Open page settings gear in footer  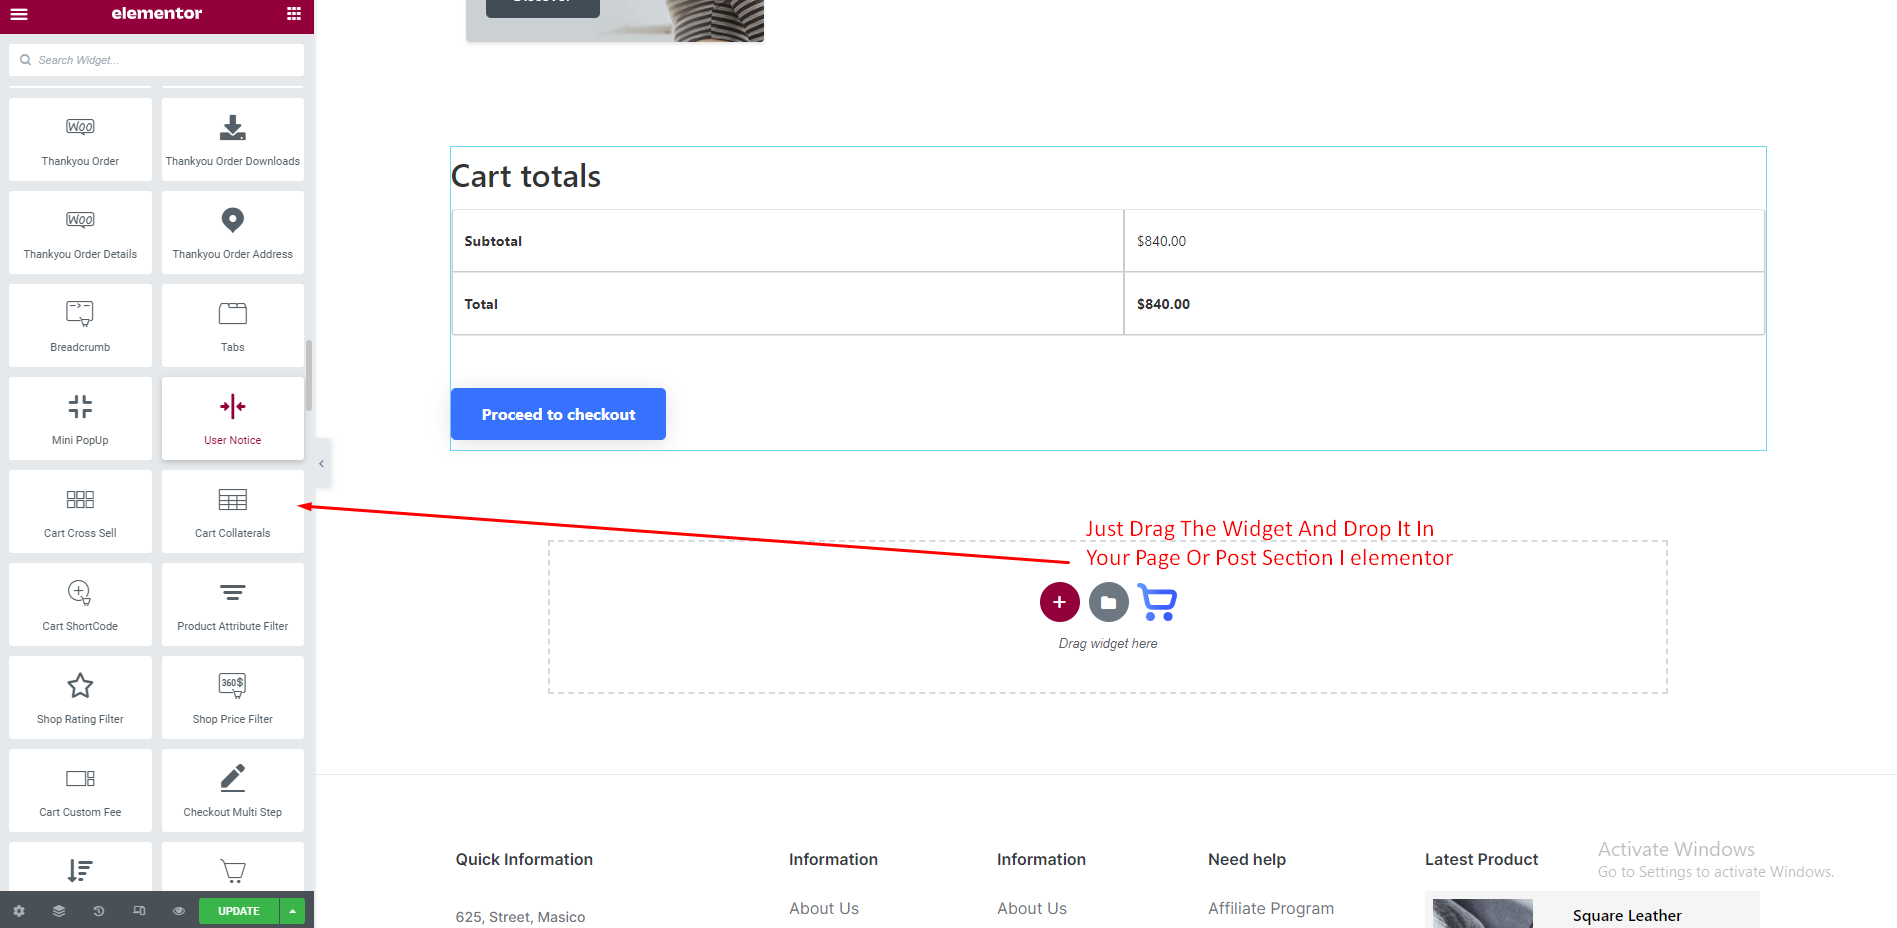point(19,911)
